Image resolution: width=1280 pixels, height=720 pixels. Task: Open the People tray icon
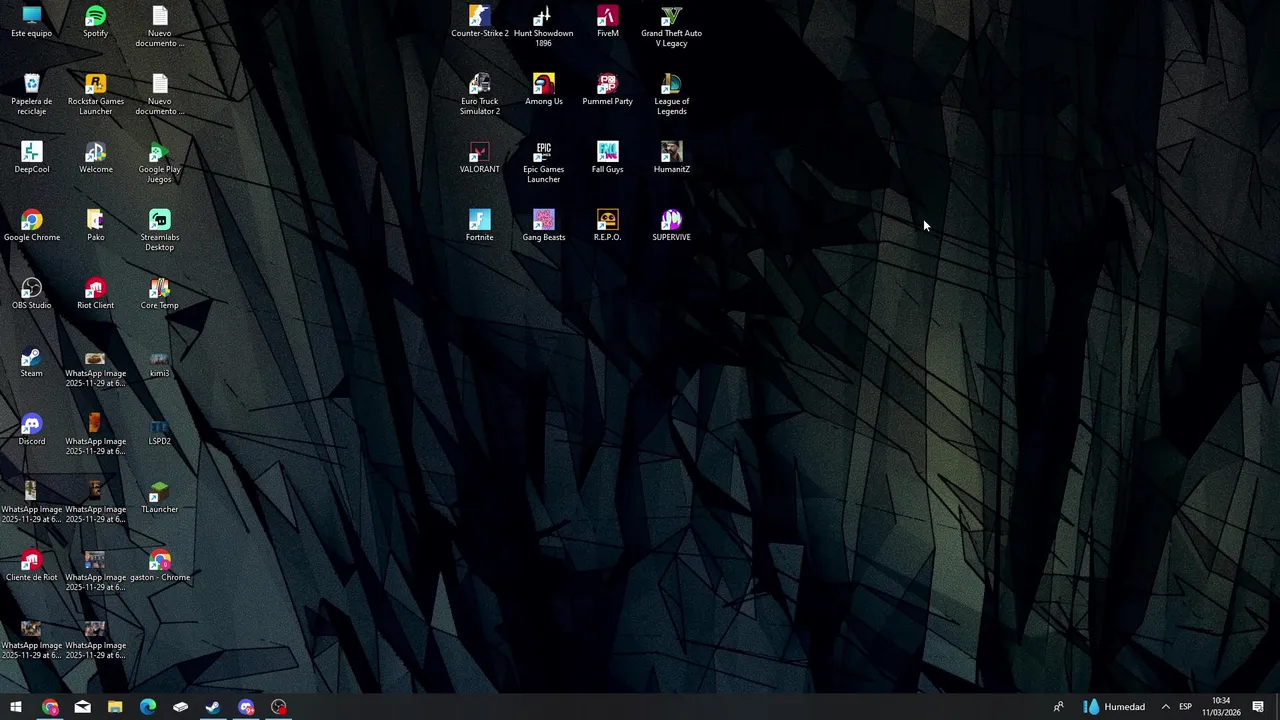click(1058, 707)
